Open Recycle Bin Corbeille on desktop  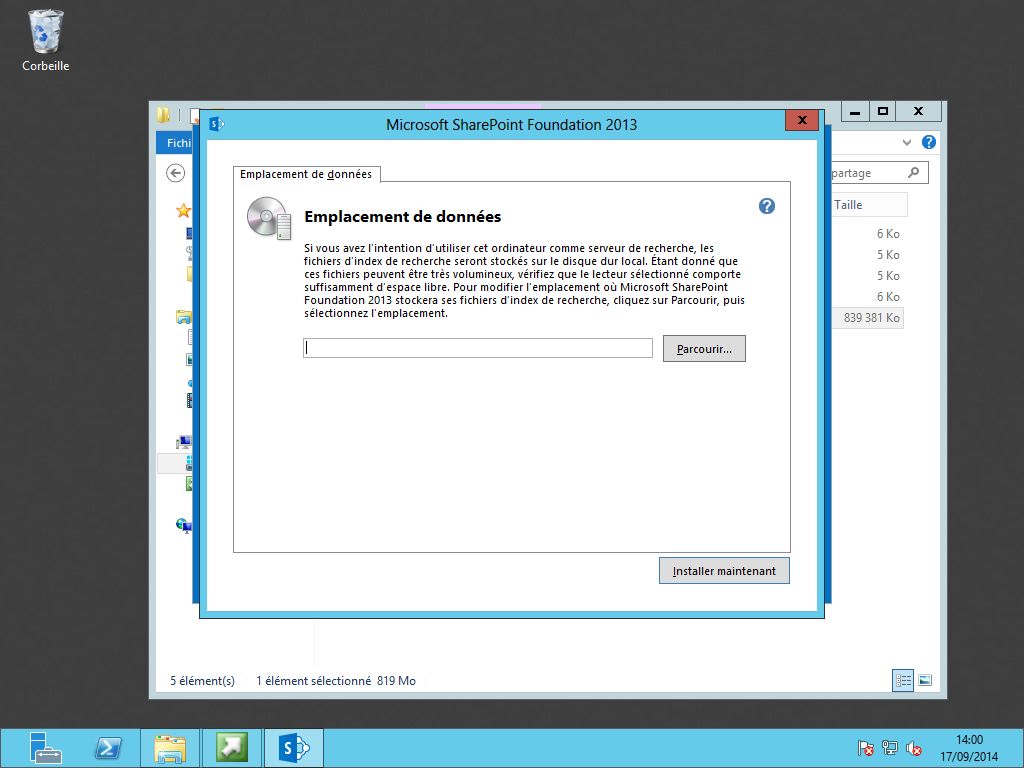(45, 40)
